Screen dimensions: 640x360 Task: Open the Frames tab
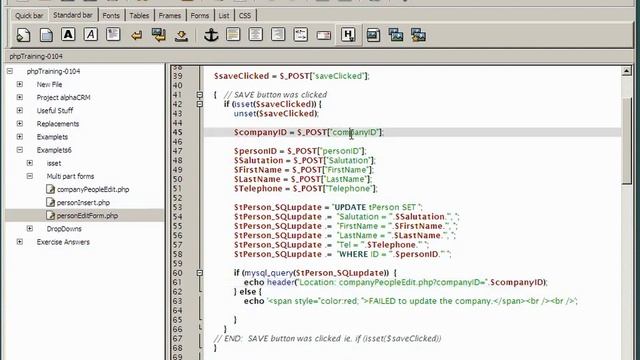click(170, 16)
